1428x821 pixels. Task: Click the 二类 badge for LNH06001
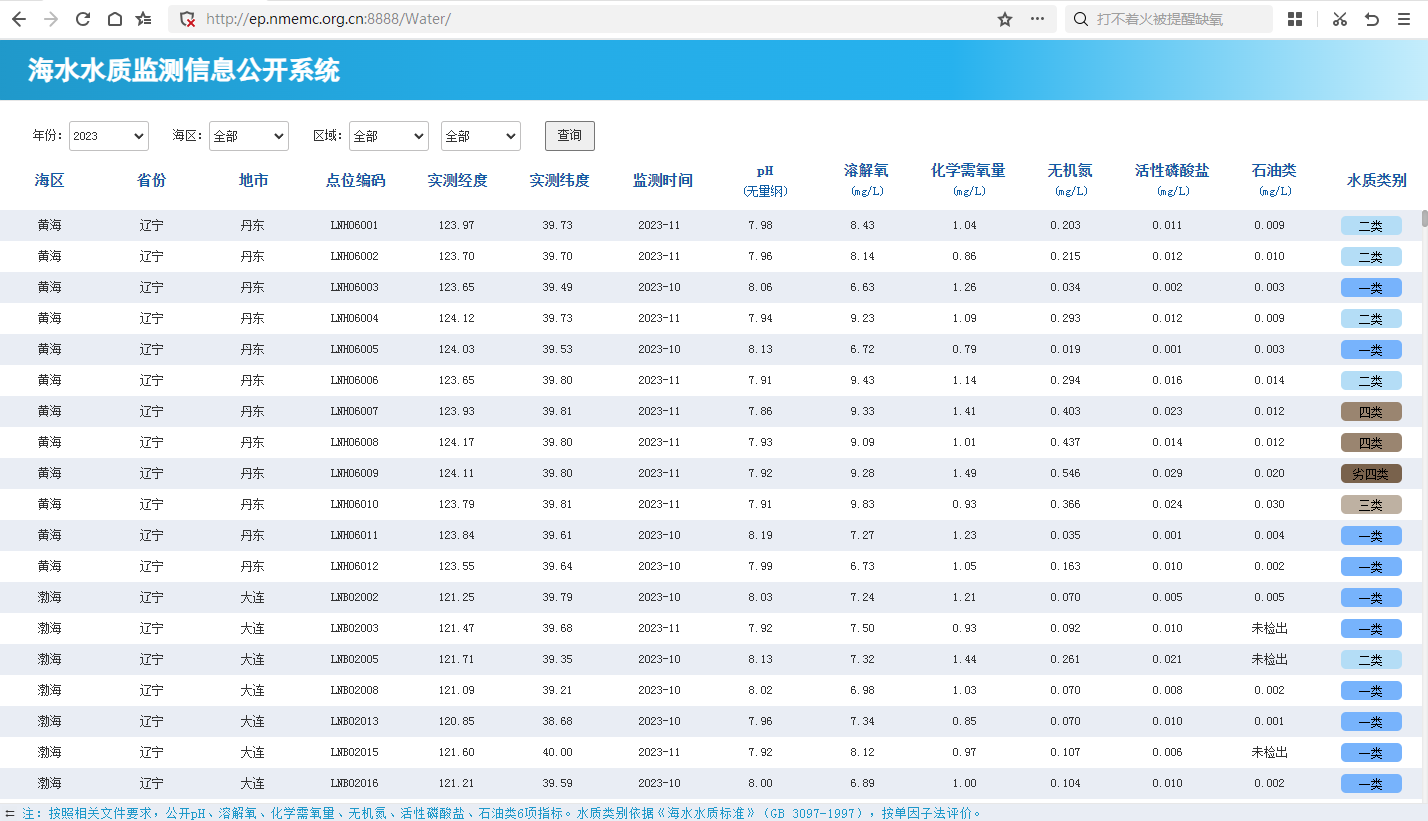point(1371,226)
